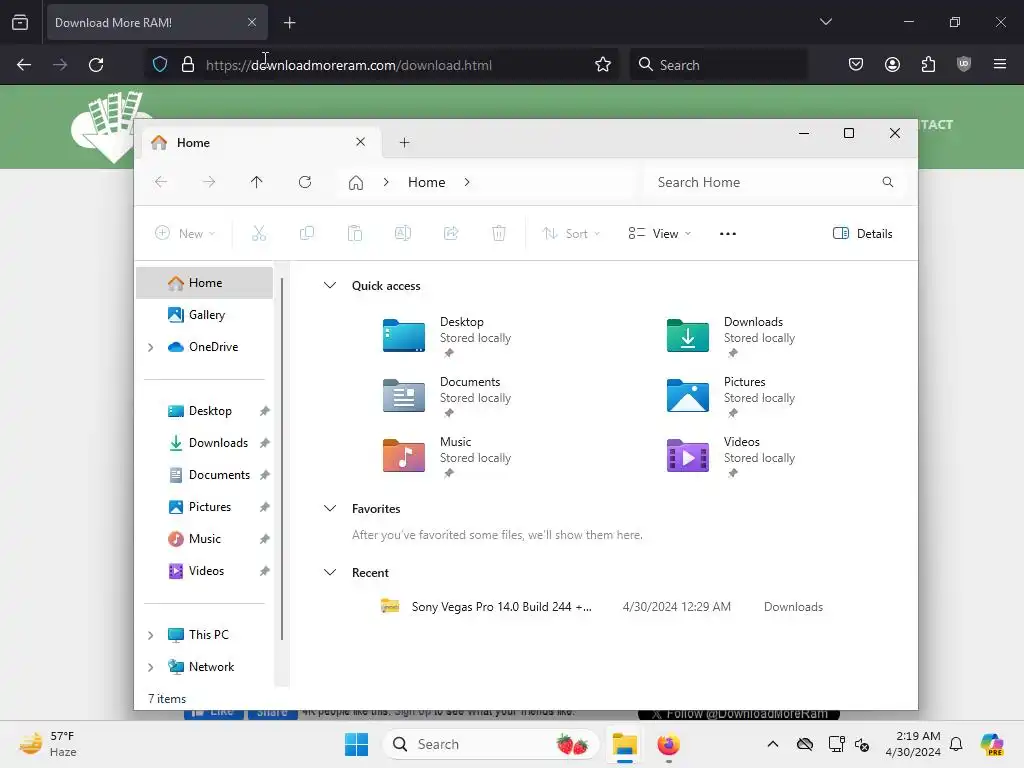Collapse the Quick access section
The height and width of the screenshot is (768, 1024).
(330, 285)
